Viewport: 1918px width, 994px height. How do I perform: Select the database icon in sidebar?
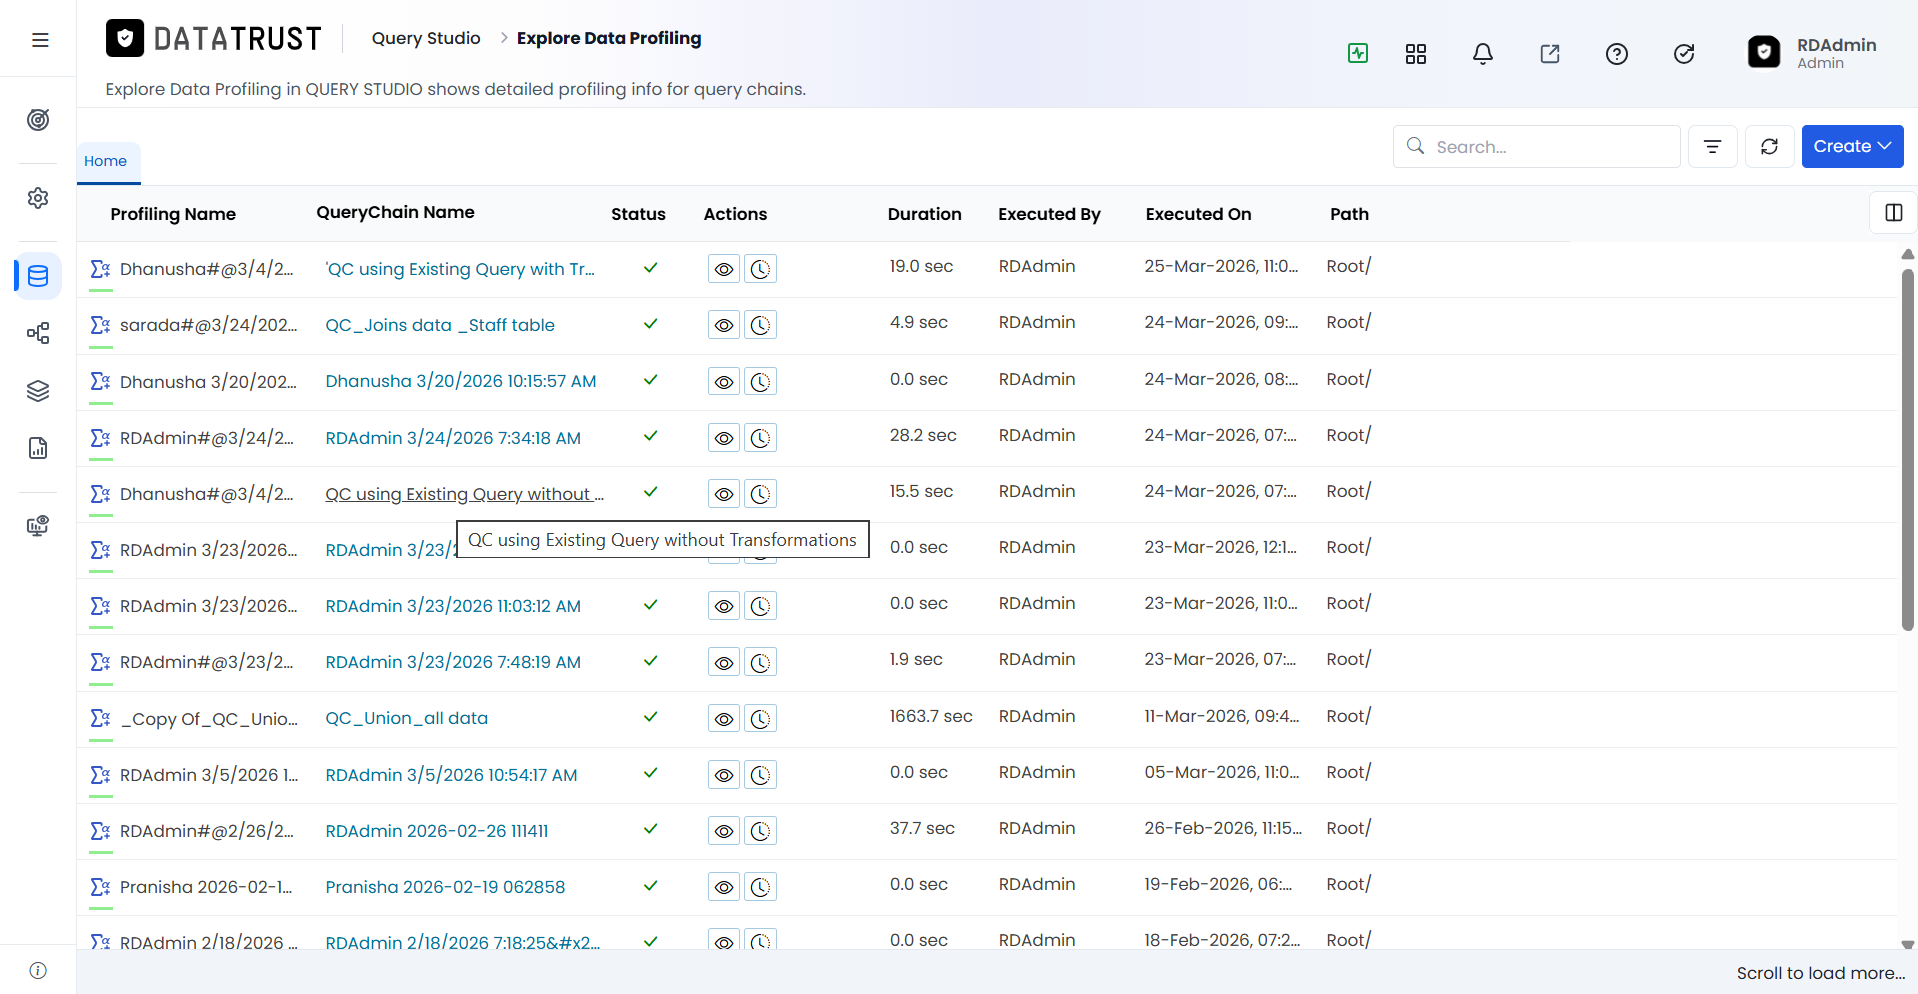click(38, 276)
